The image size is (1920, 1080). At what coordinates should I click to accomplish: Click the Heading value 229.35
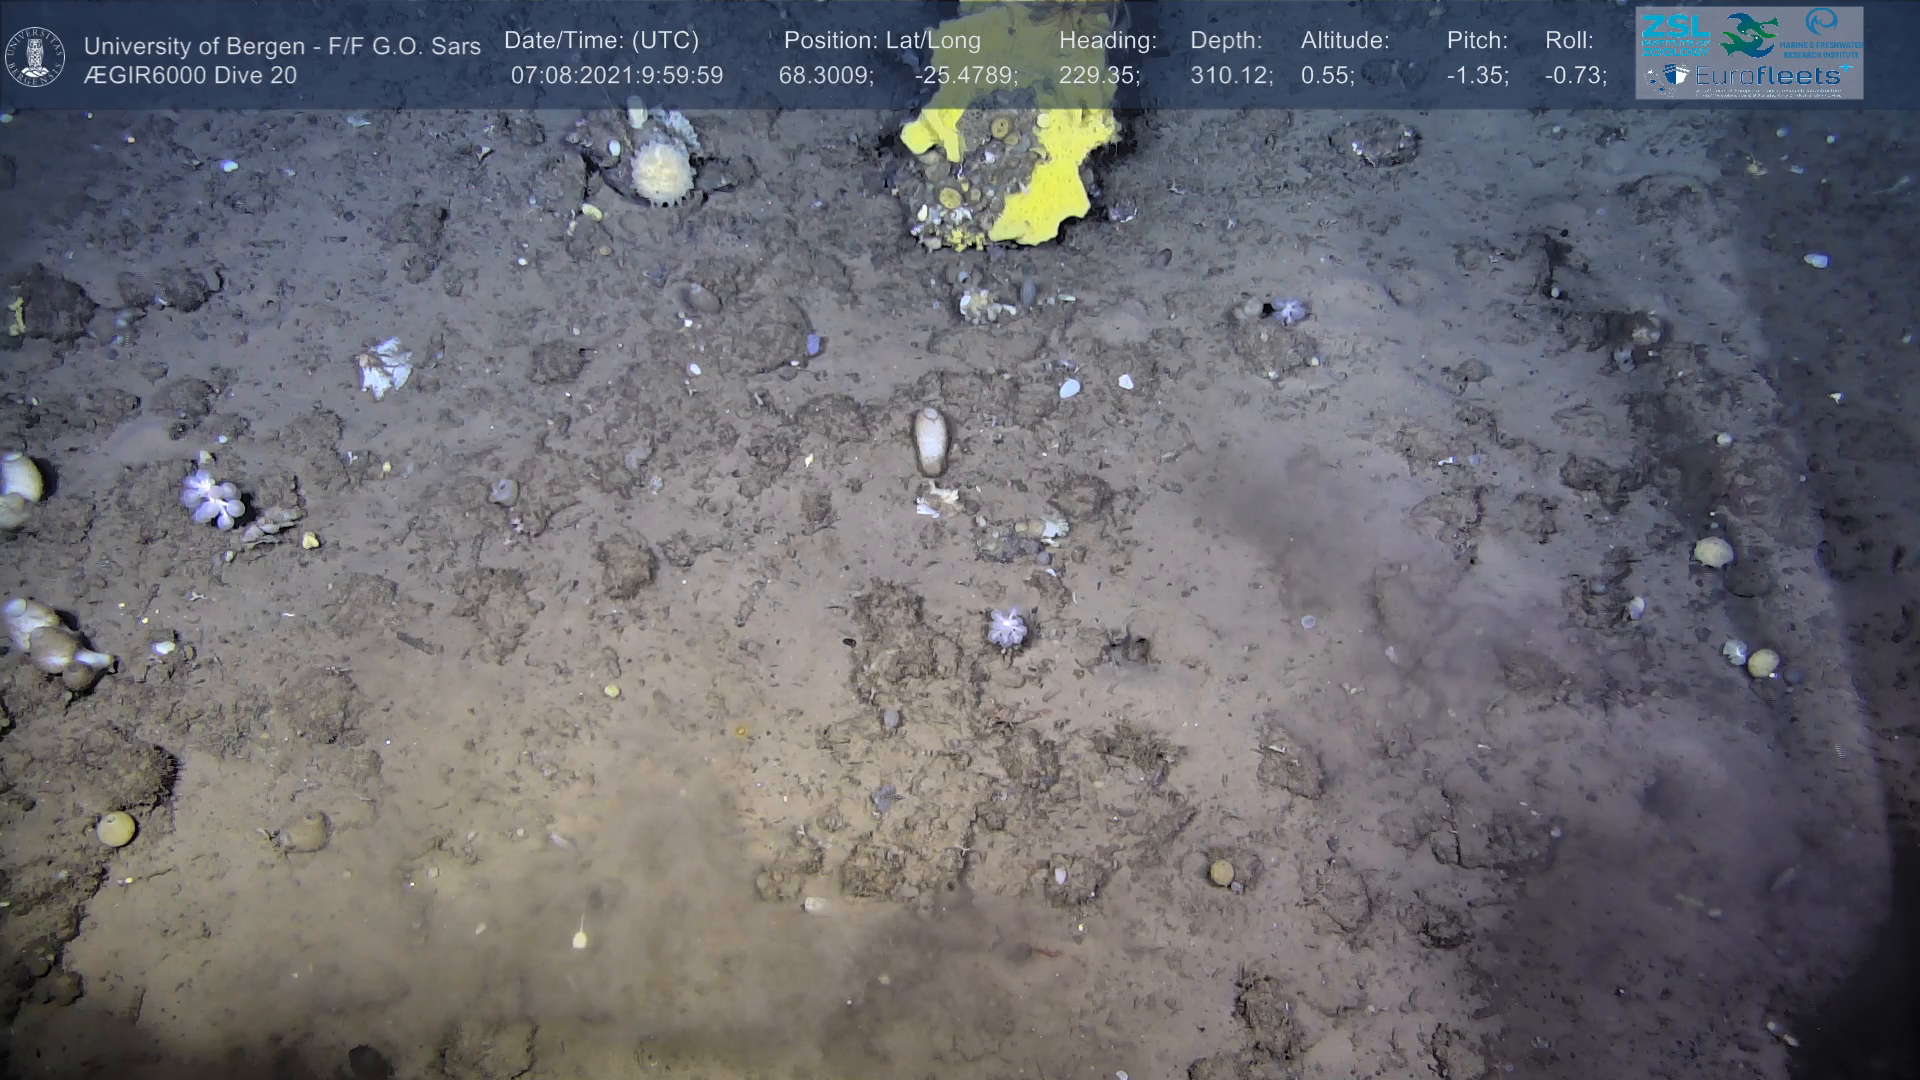point(1099,76)
